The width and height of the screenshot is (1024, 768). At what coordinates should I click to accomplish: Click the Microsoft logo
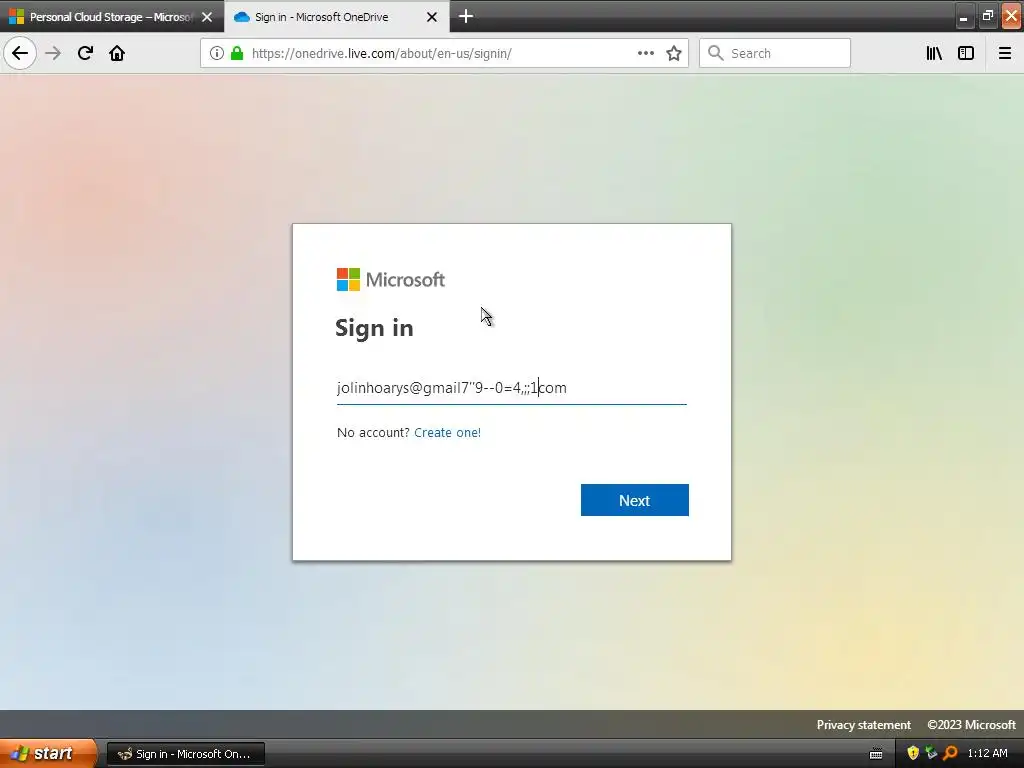point(391,280)
